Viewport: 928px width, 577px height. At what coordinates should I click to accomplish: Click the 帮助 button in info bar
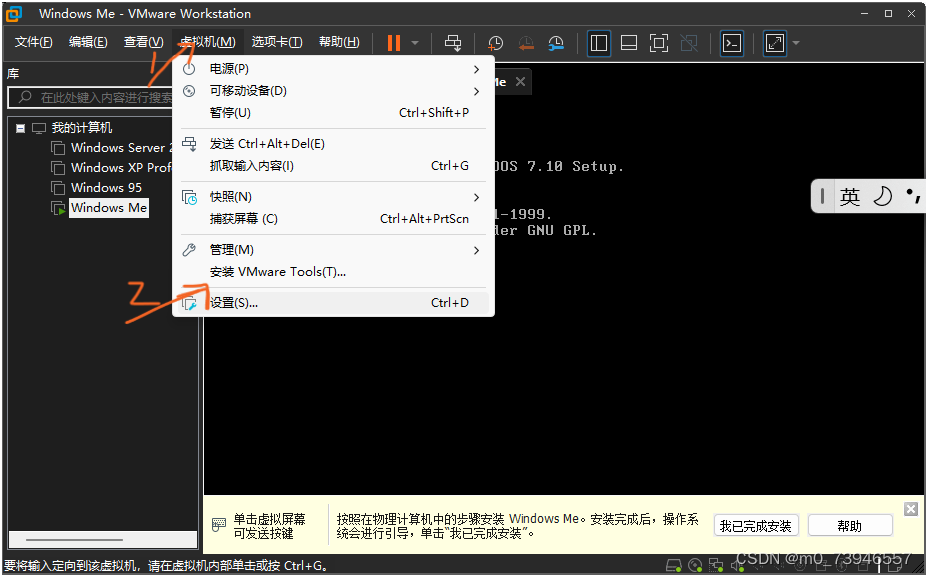coord(850,526)
